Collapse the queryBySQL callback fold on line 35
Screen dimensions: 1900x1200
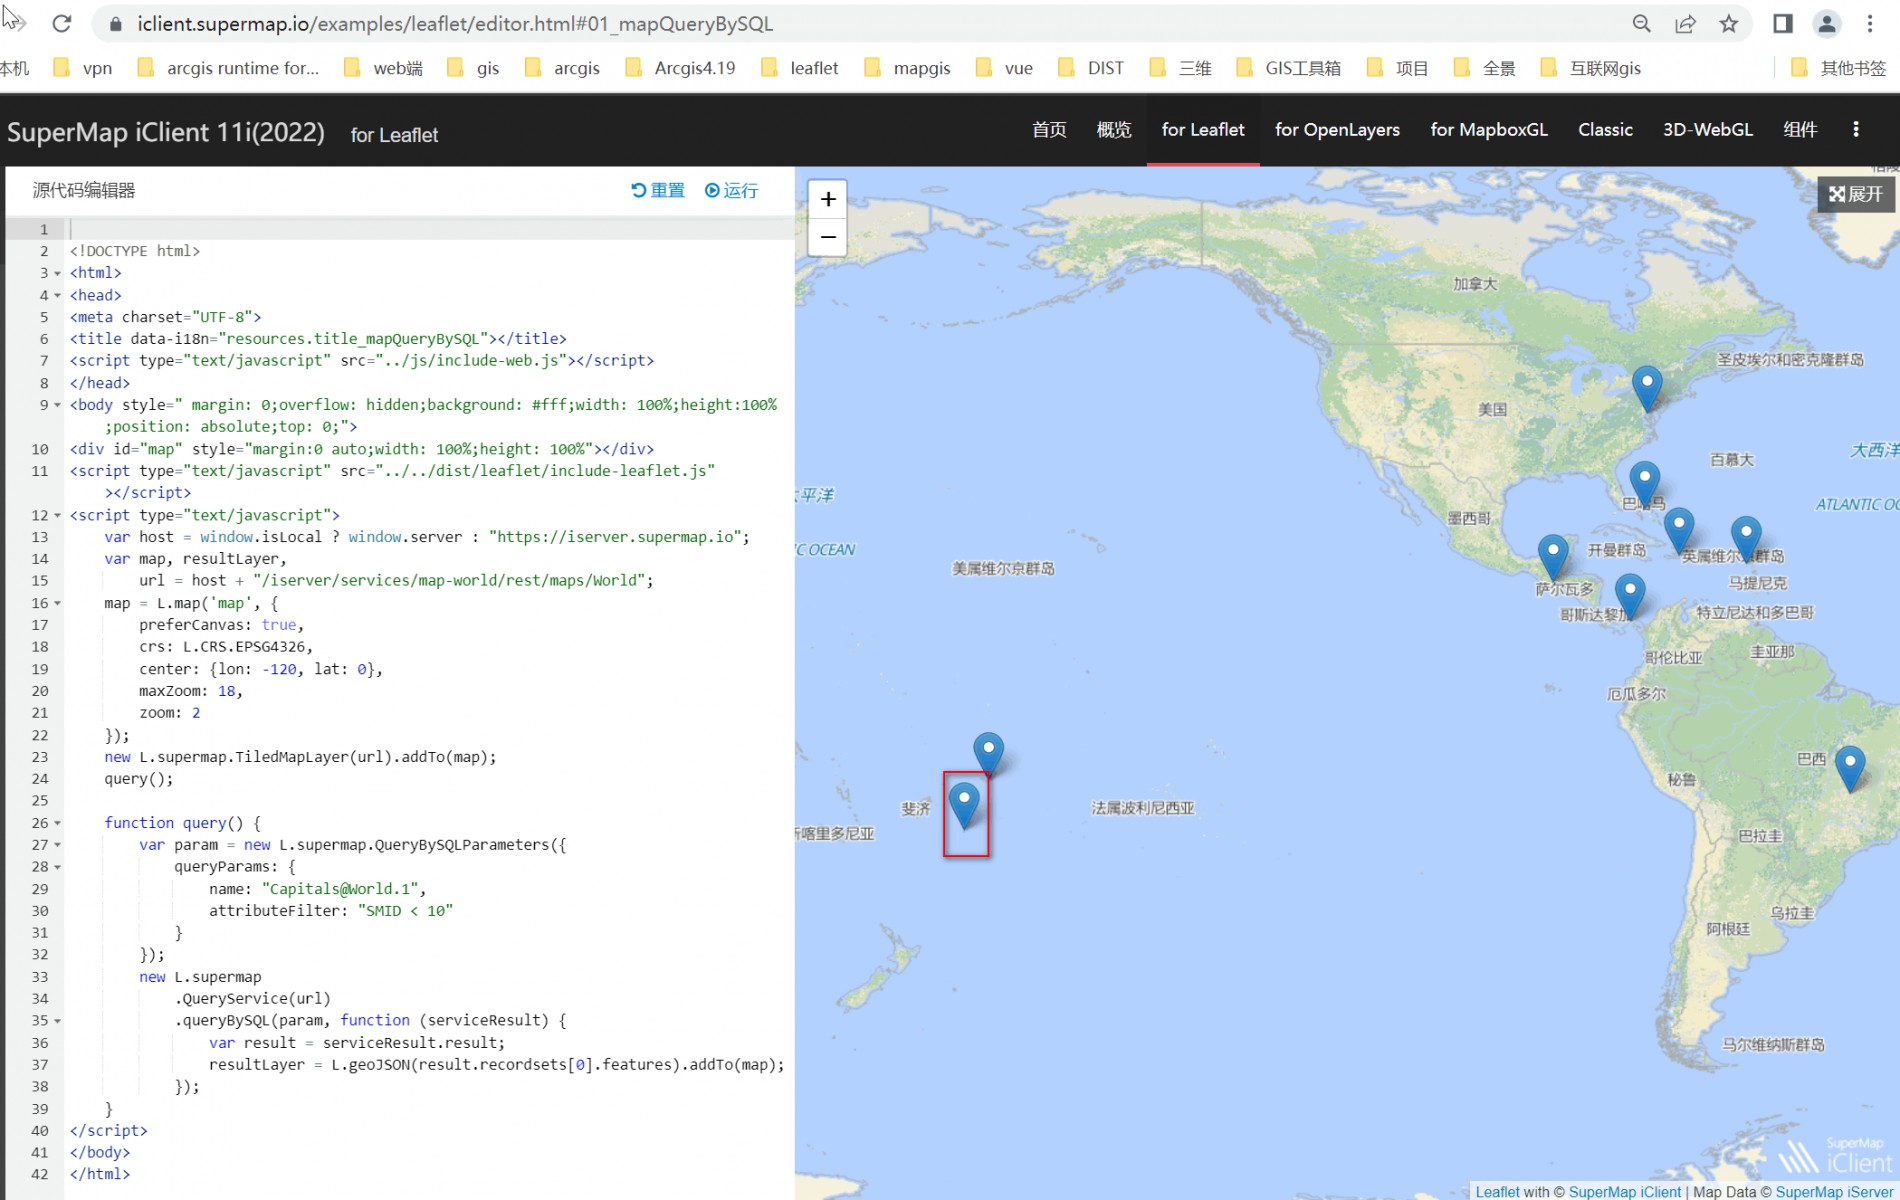point(57,1021)
